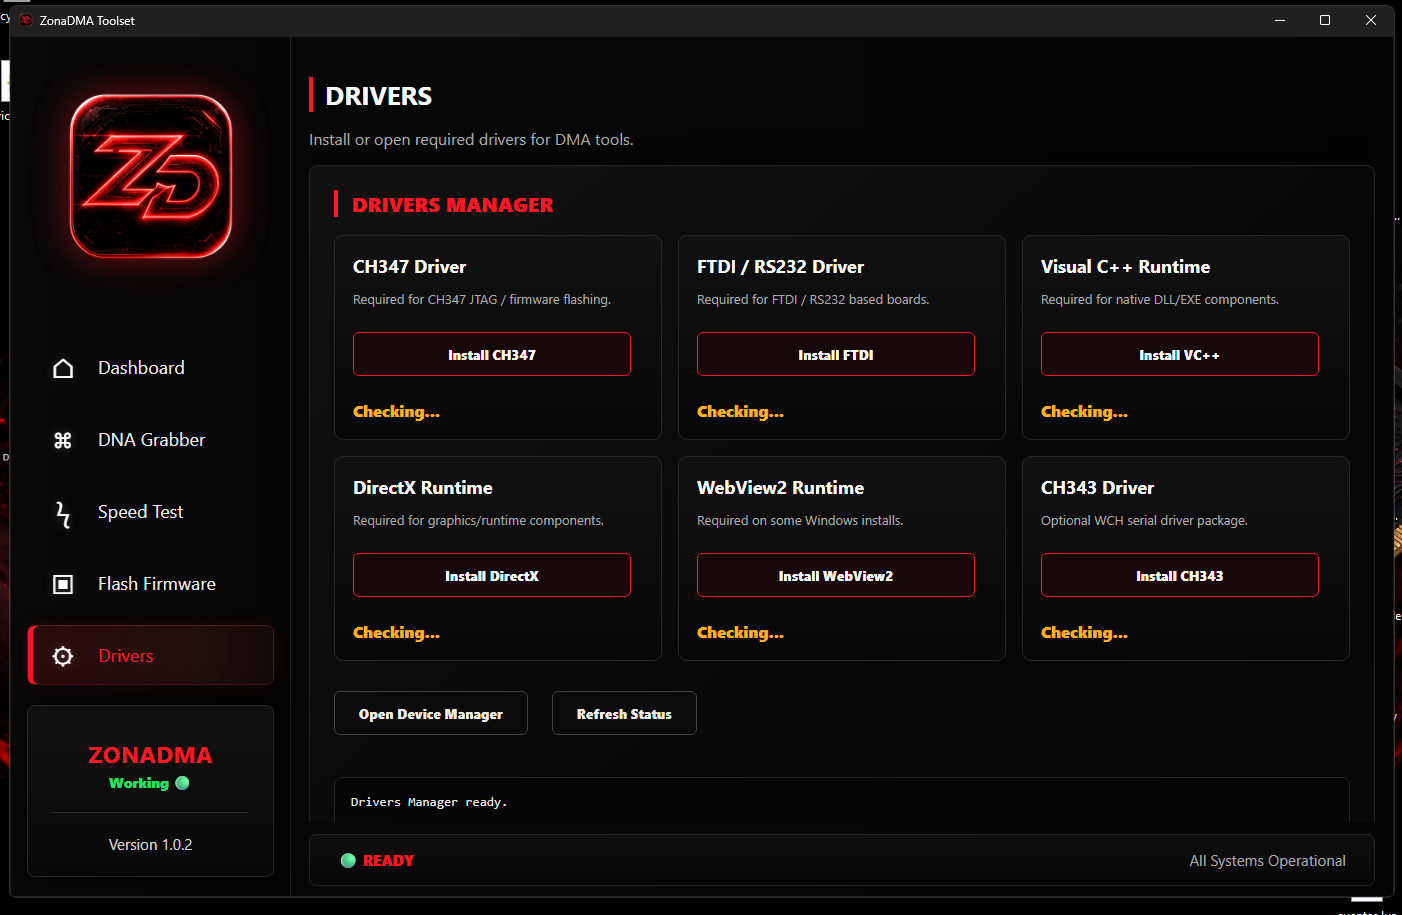Close the ZonaDMA Toolset window
This screenshot has height=915, width=1402.
pos(1371,20)
